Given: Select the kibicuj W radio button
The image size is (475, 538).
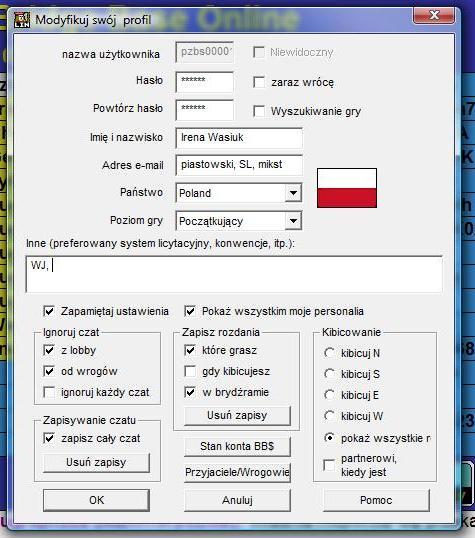Looking at the screenshot, I should pyautogui.click(x=329, y=416).
